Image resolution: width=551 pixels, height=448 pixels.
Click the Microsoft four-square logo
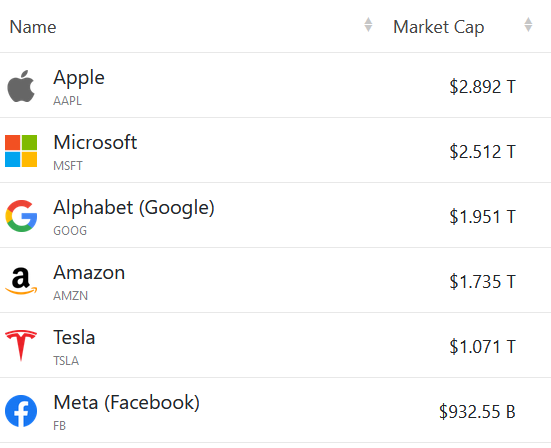pyautogui.click(x=21, y=151)
